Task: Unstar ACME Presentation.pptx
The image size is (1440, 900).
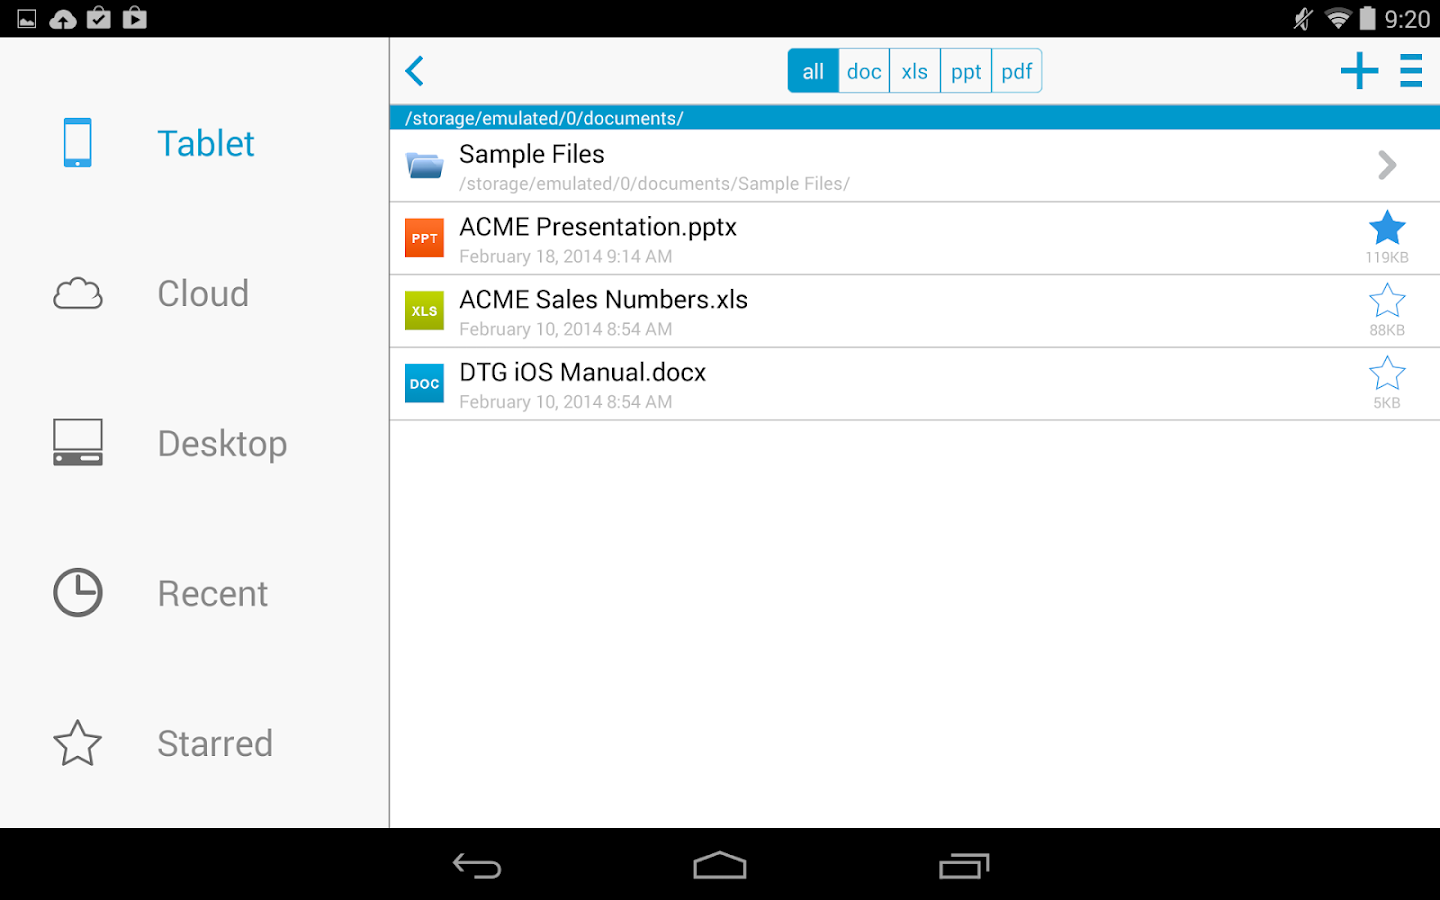Action: point(1387,228)
